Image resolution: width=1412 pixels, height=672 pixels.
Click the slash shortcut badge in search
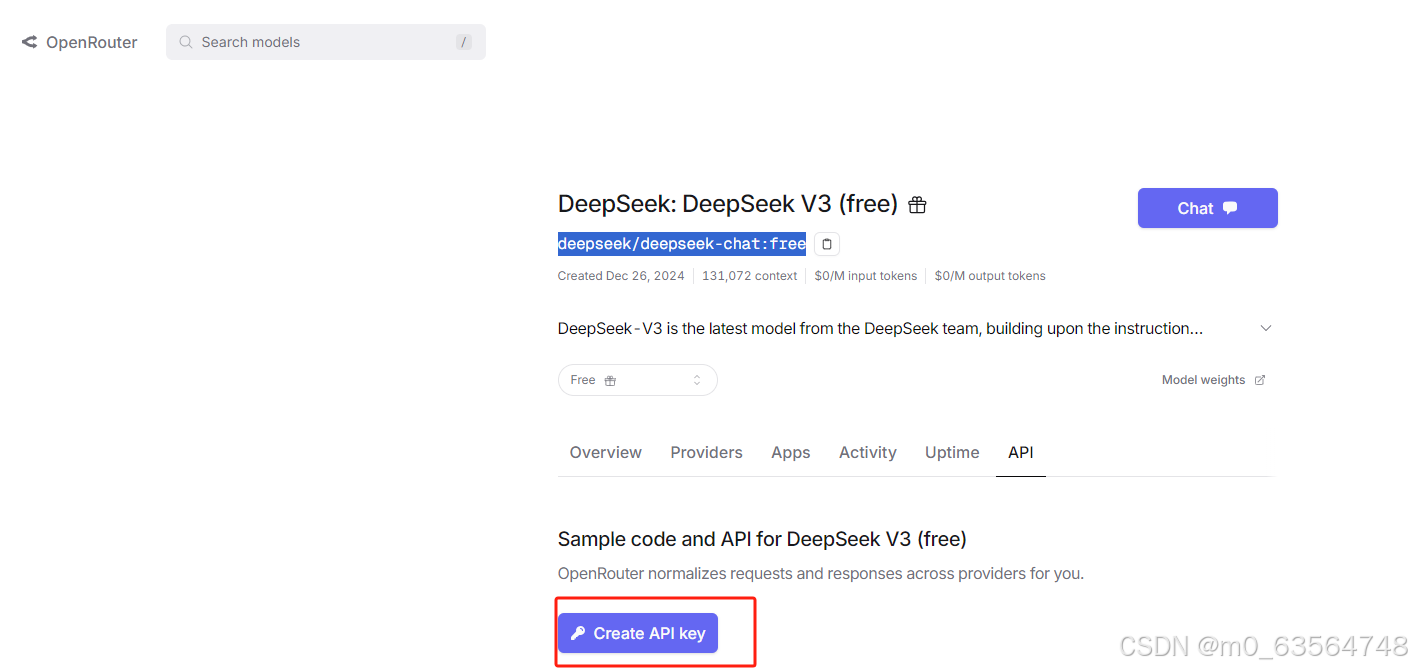click(464, 42)
